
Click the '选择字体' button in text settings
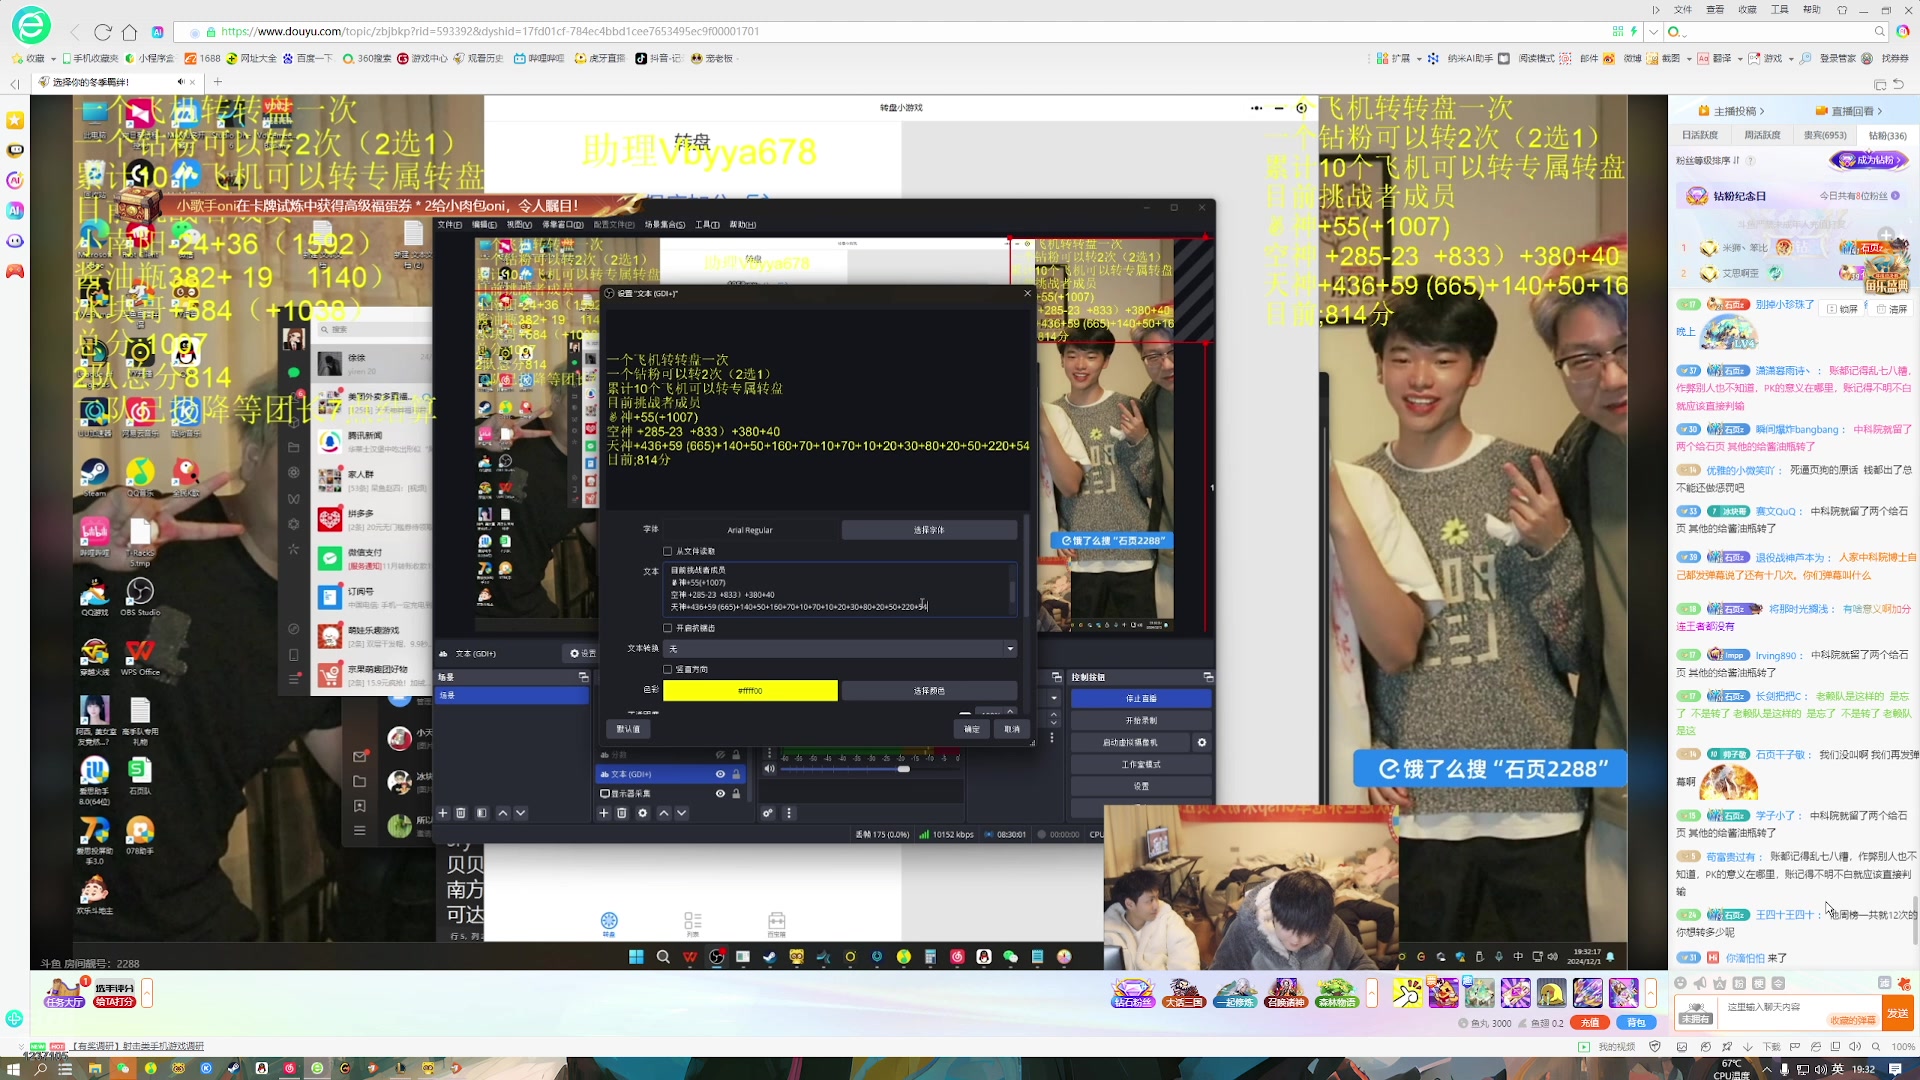[x=928, y=529]
